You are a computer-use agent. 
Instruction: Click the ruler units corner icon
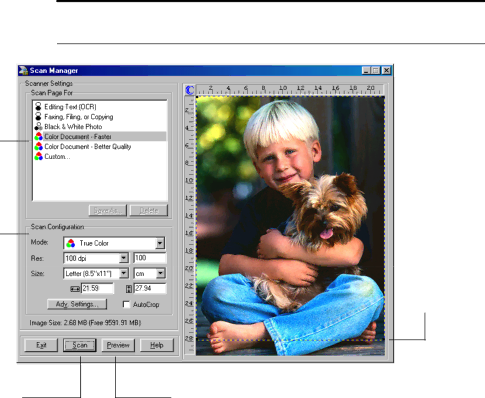[190, 90]
